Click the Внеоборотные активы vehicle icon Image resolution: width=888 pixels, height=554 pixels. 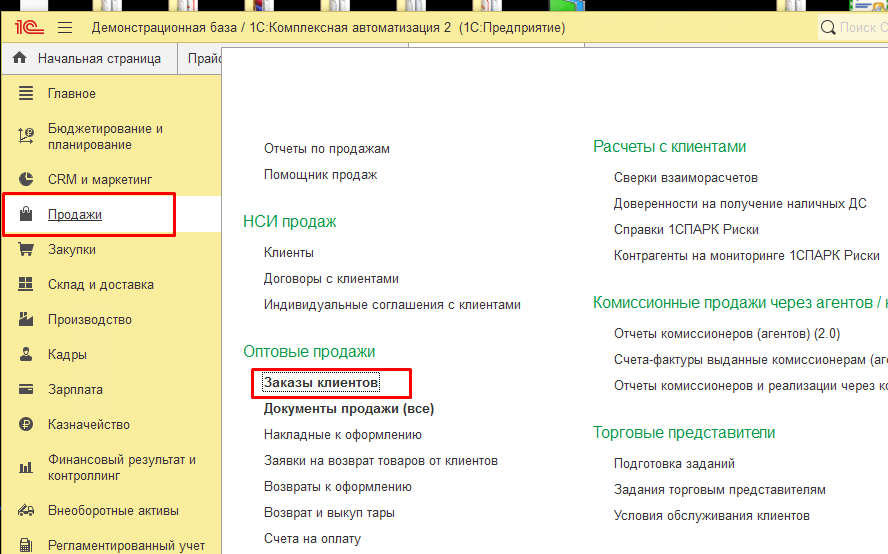pyautogui.click(x=26, y=510)
